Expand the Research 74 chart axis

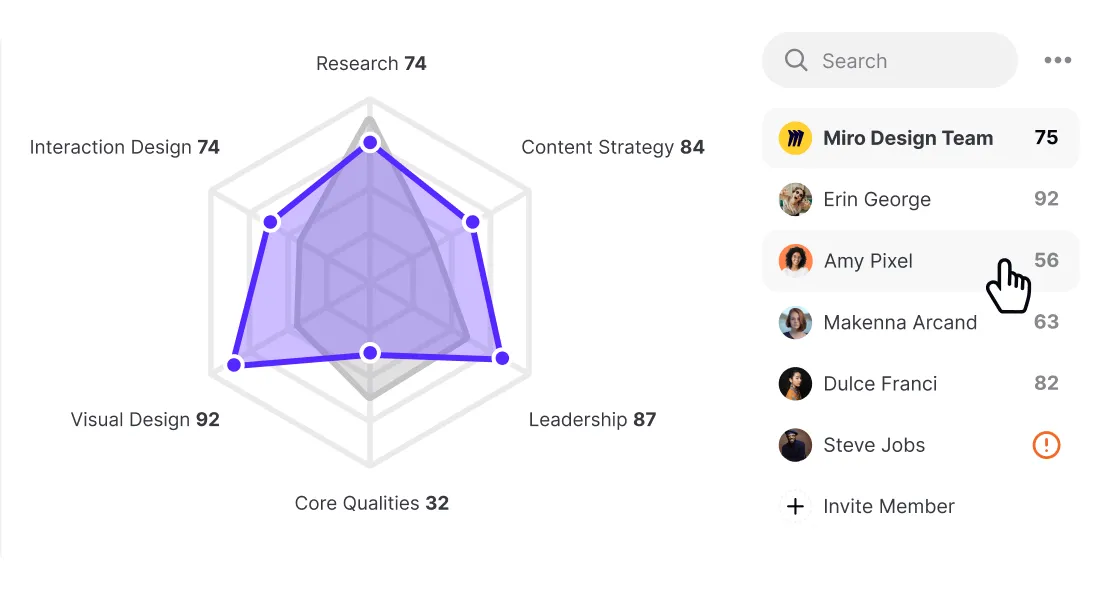371,63
